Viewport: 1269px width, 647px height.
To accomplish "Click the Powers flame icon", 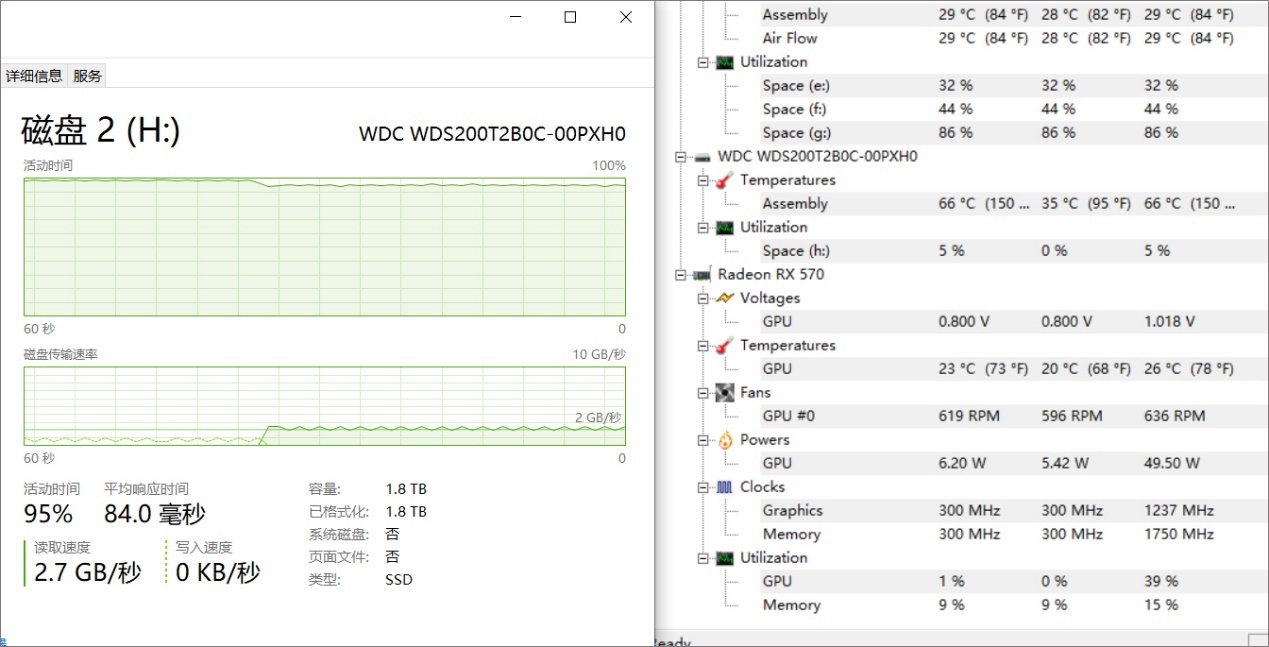I will [725, 440].
